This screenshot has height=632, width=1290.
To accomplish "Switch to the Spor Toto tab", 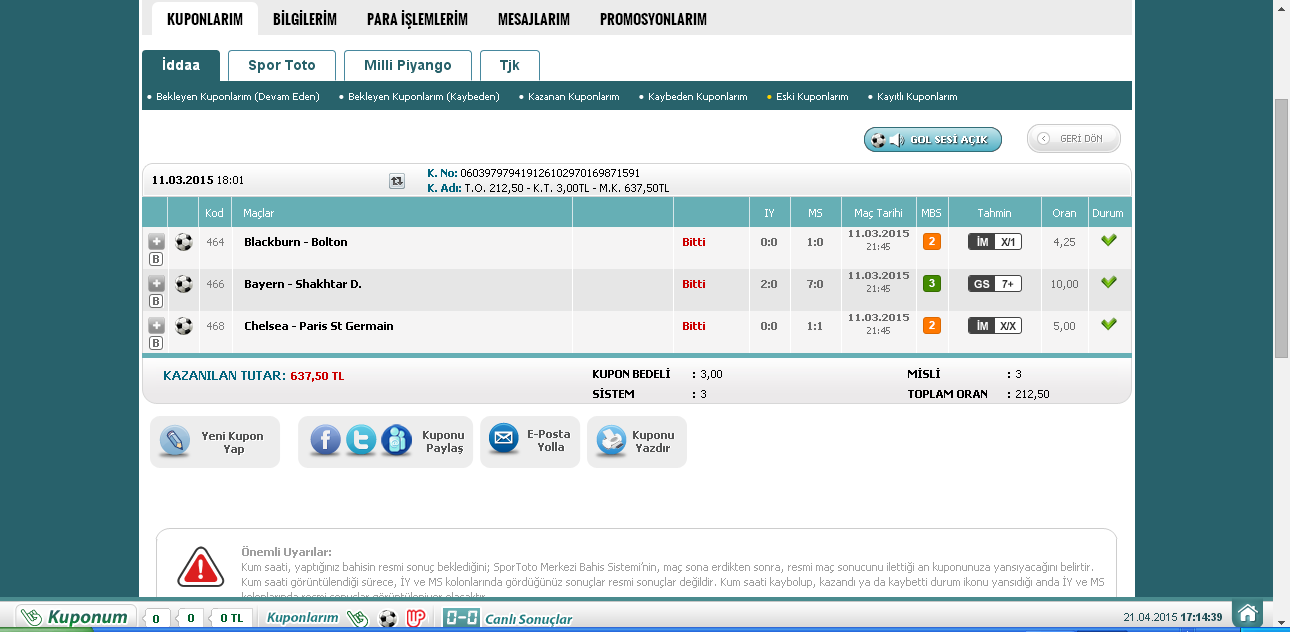I will (x=282, y=65).
